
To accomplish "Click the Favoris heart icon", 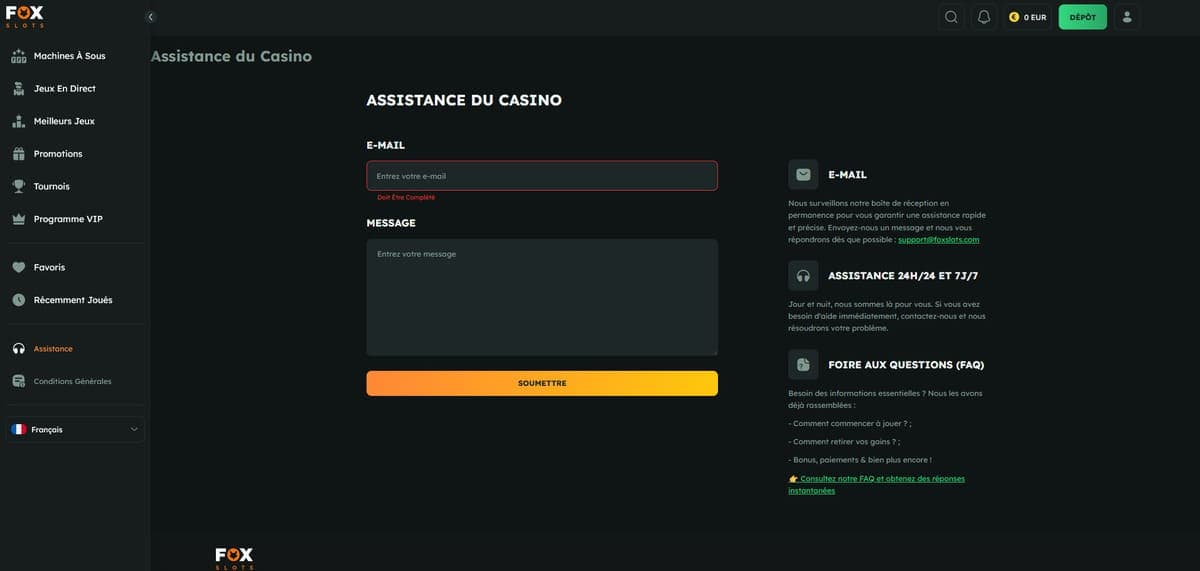I will [18, 267].
